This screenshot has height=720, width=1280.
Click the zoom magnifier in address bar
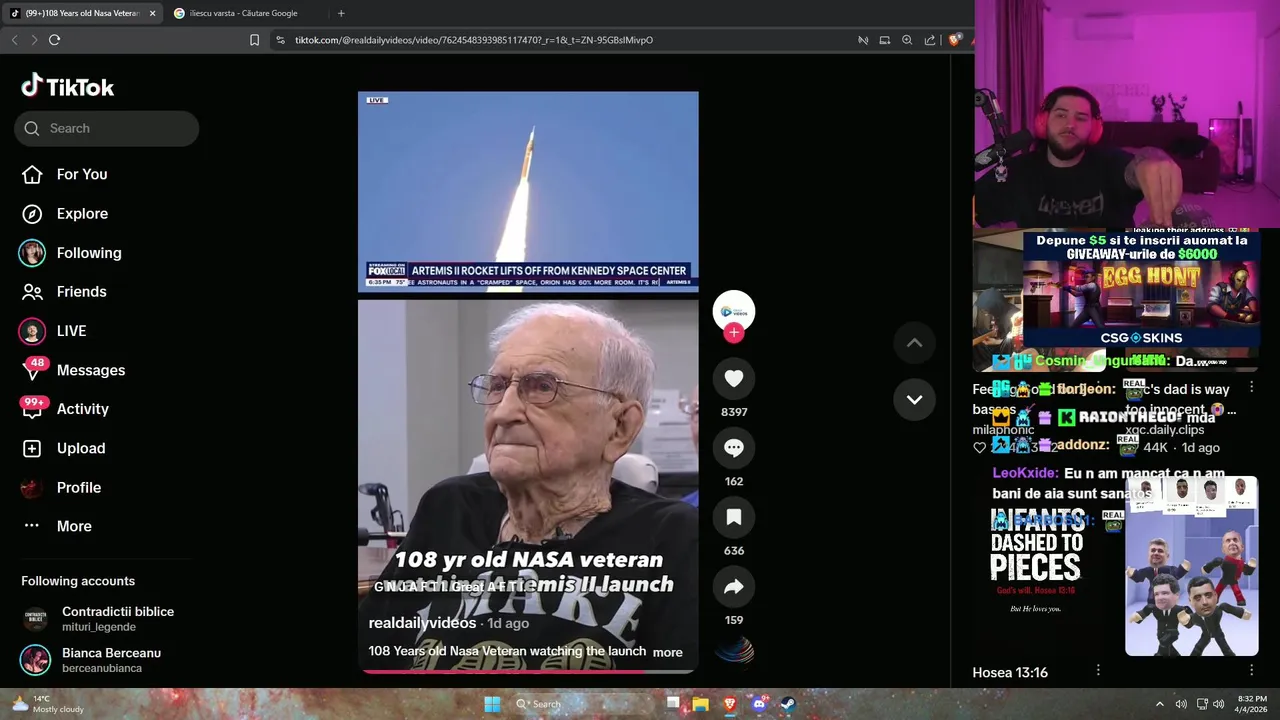(x=907, y=40)
